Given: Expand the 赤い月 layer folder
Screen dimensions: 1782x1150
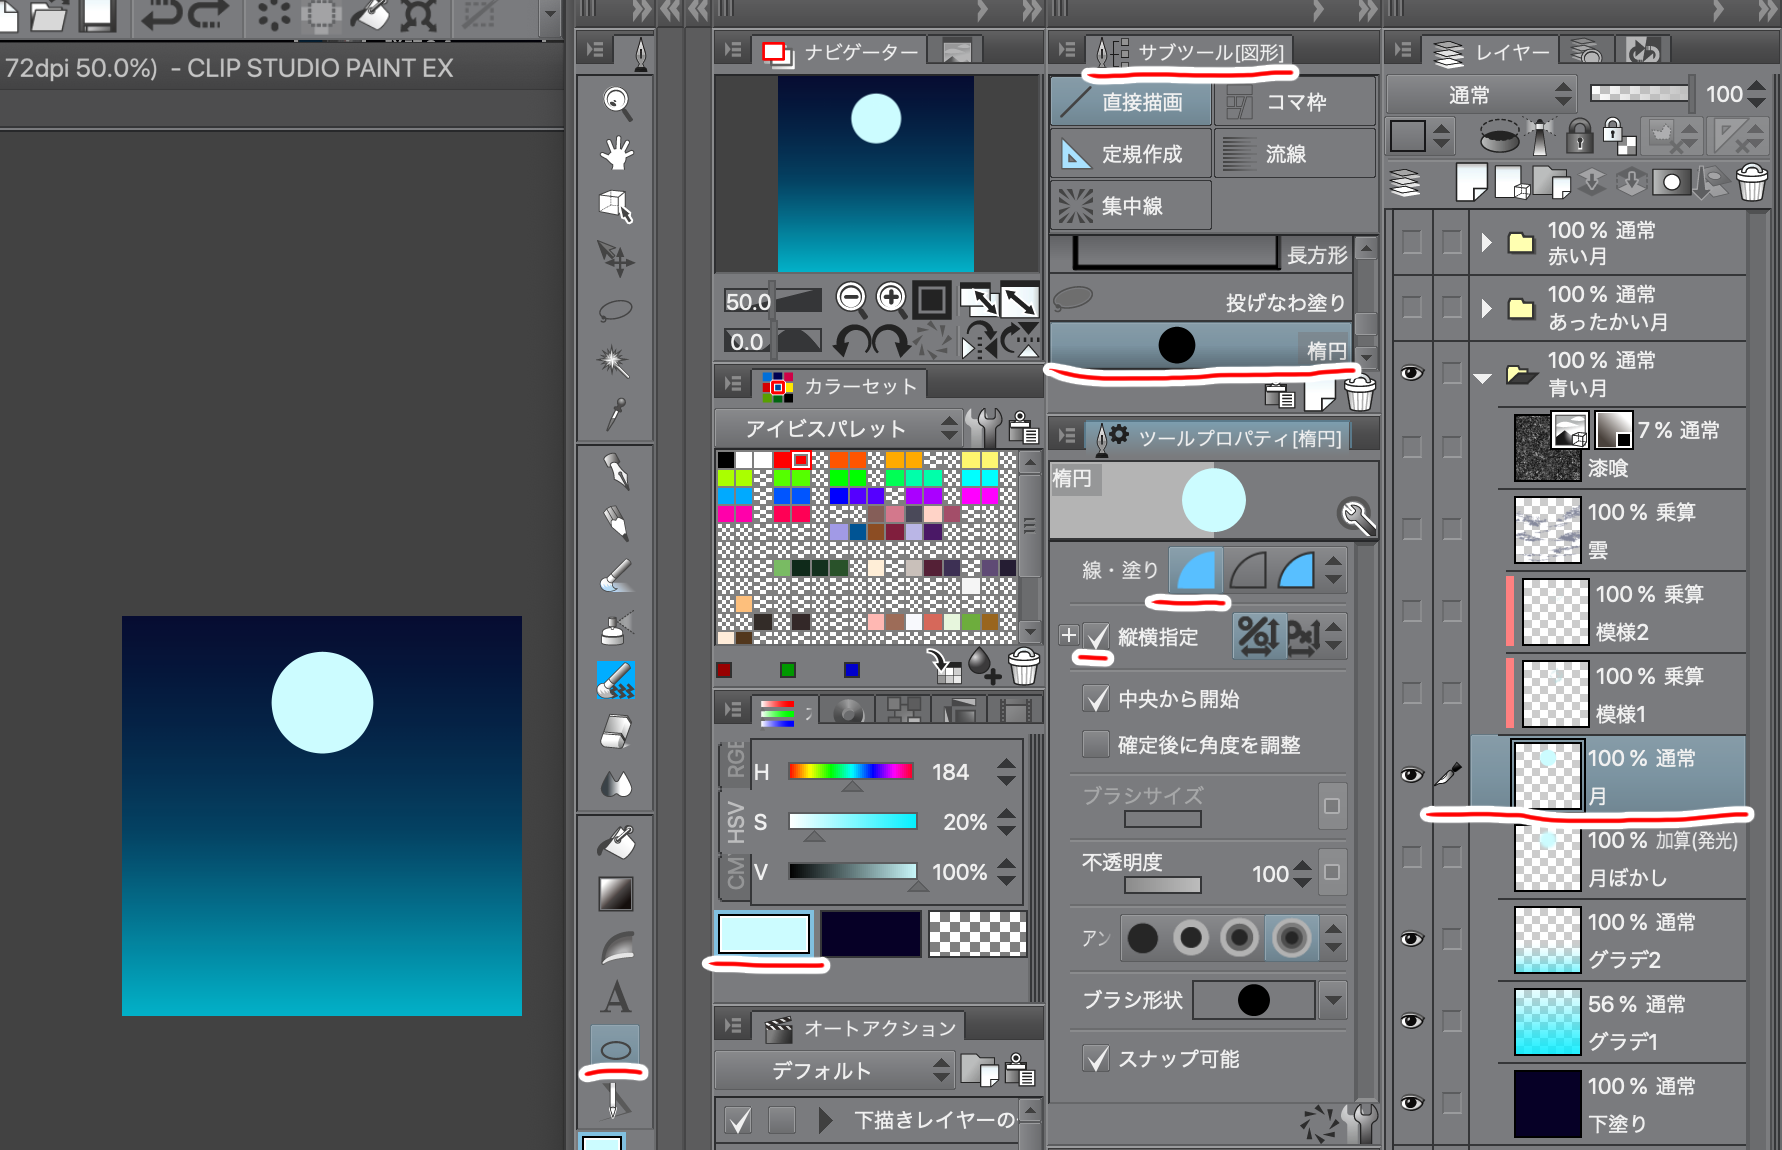Looking at the screenshot, I should coord(1486,243).
